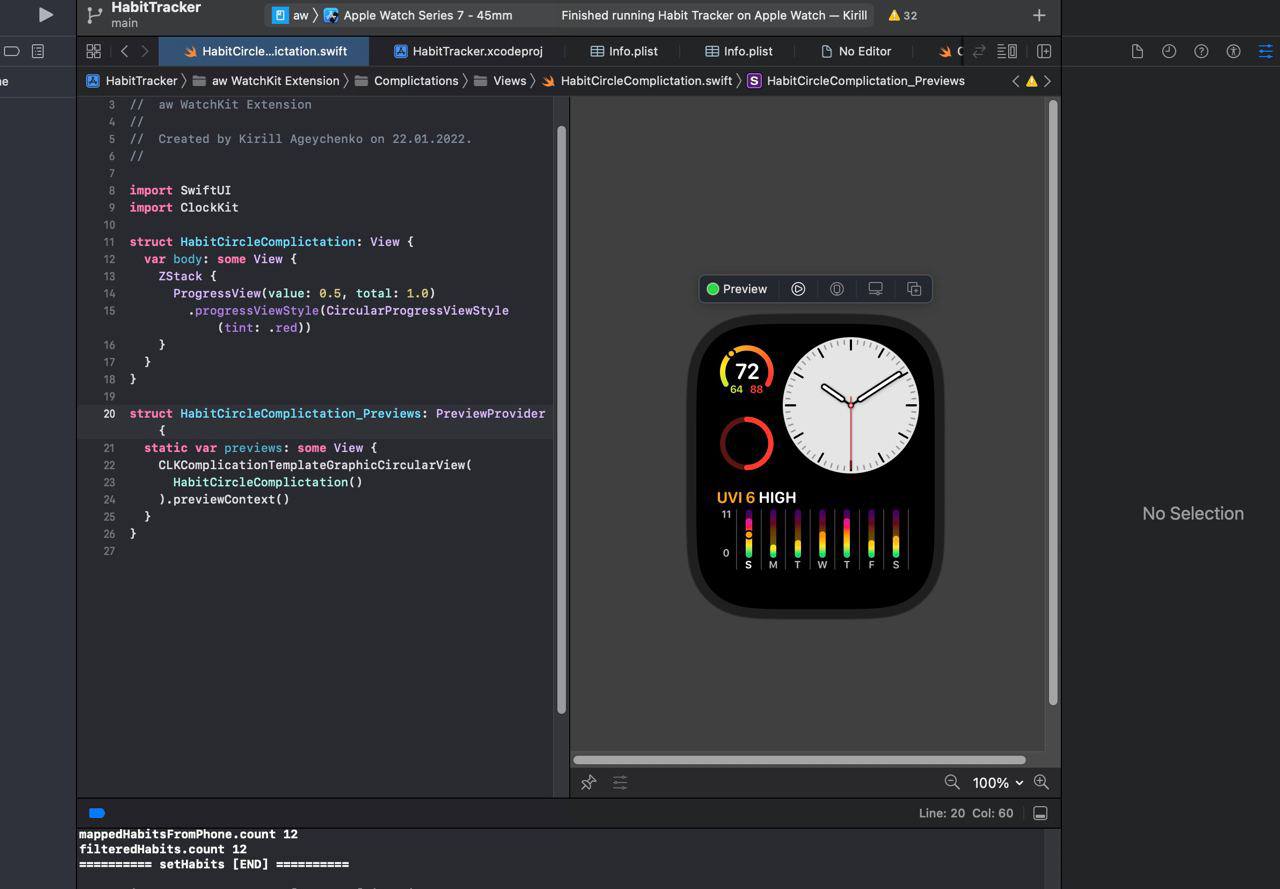Open the first Info.plist tab
Image resolution: width=1280 pixels, height=889 pixels.
(624, 51)
